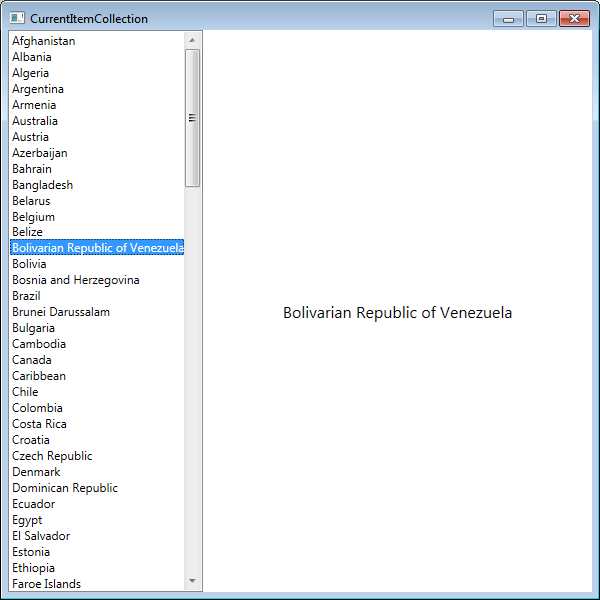Click the highlighted Bolivarian Republic of Venezuela row

97,248
